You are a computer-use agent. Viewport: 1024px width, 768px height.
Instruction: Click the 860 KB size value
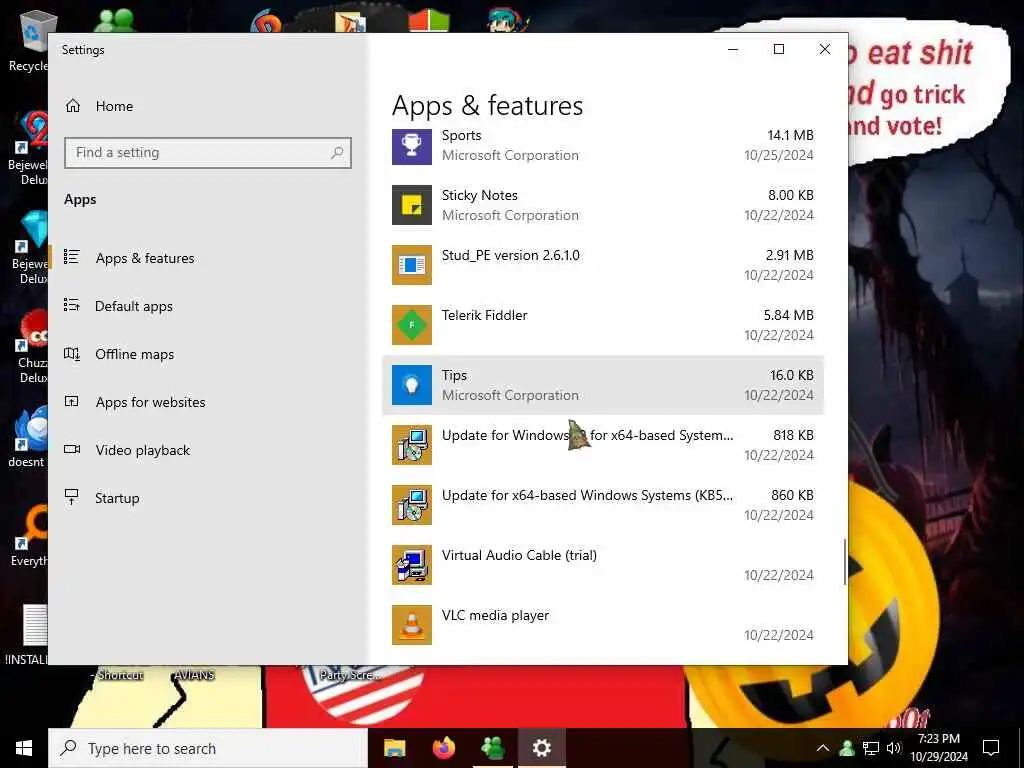(792, 496)
